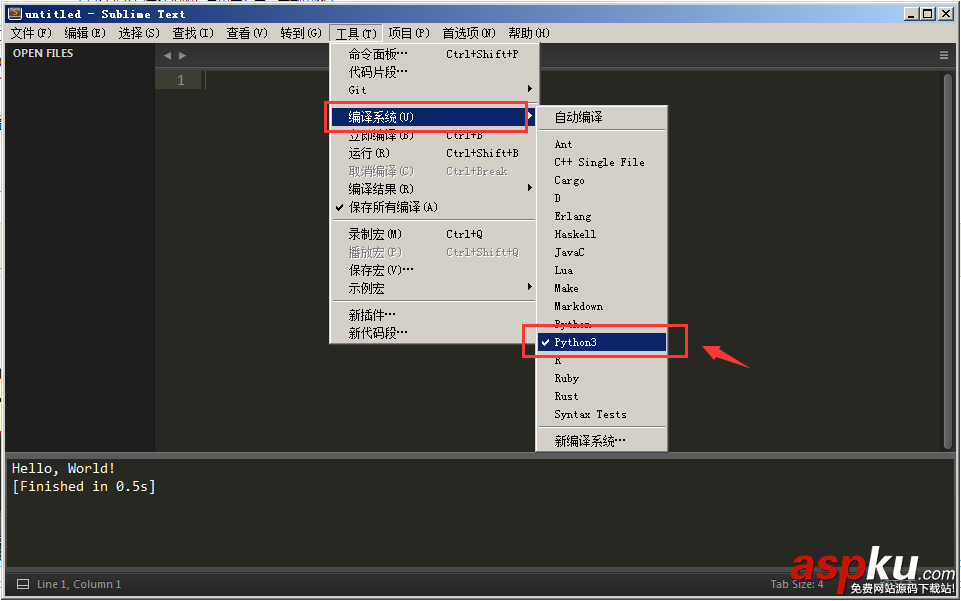Select C++ Single File build system
This screenshot has width=961, height=601.
pyautogui.click(x=602, y=162)
